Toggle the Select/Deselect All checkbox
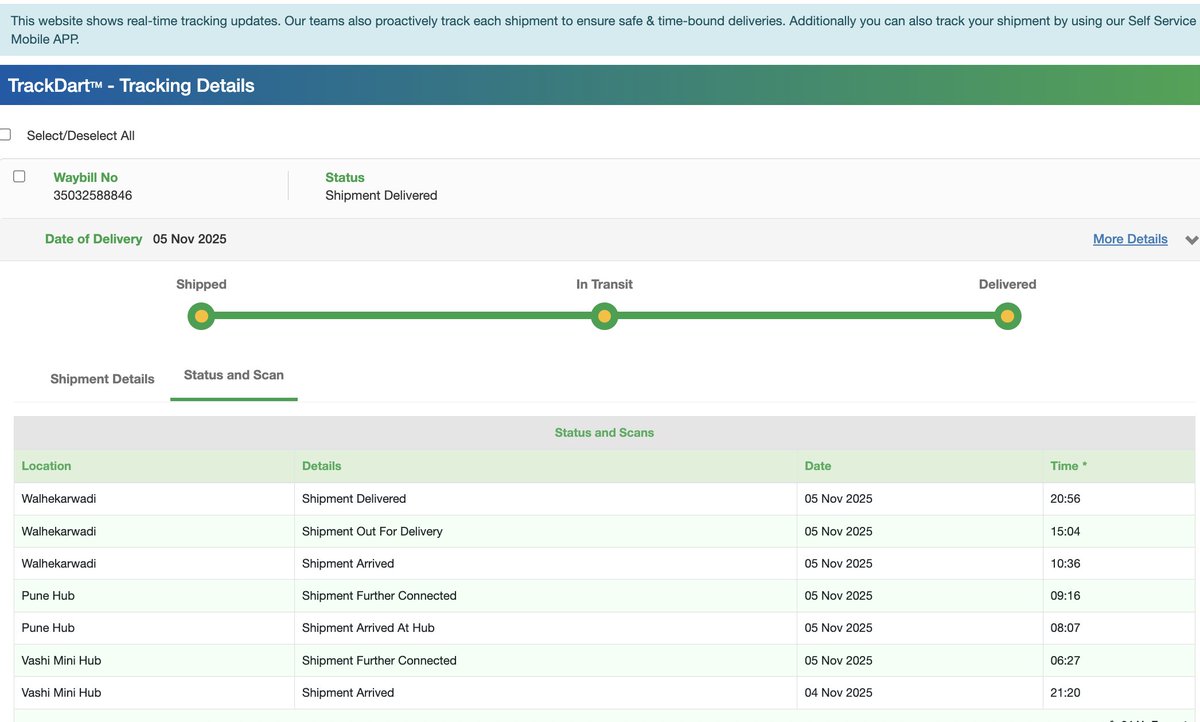1200x722 pixels. pos(4,135)
